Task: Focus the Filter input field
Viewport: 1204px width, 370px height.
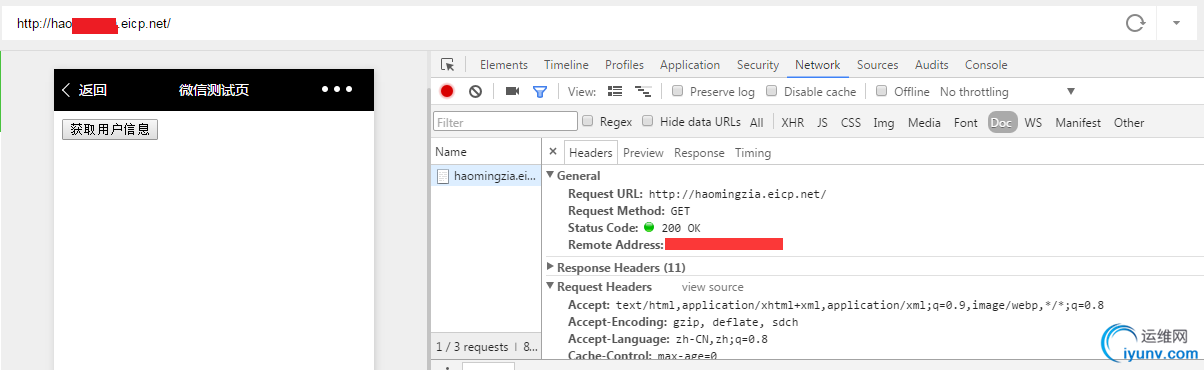Action: point(506,122)
